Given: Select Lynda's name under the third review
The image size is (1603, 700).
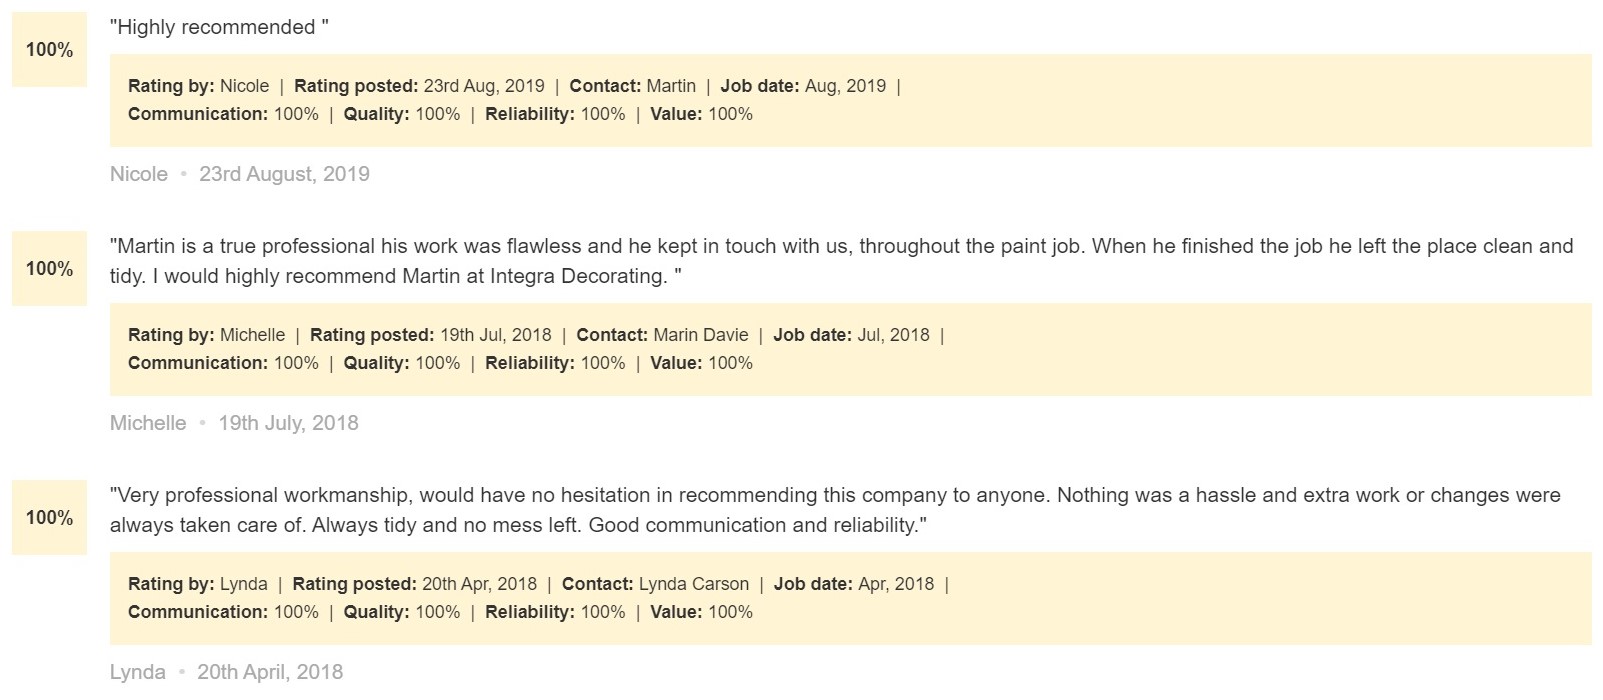Looking at the screenshot, I should [x=138, y=672].
